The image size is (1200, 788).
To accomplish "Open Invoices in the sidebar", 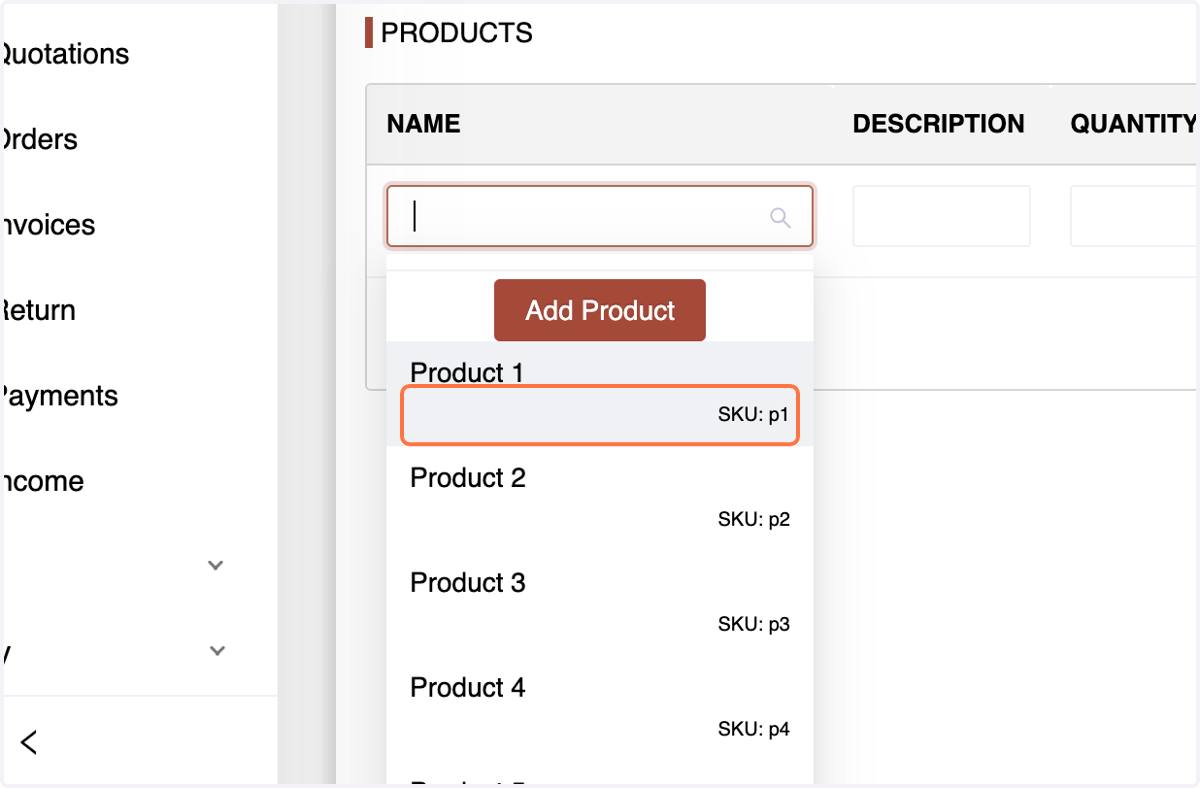I will (x=48, y=225).
